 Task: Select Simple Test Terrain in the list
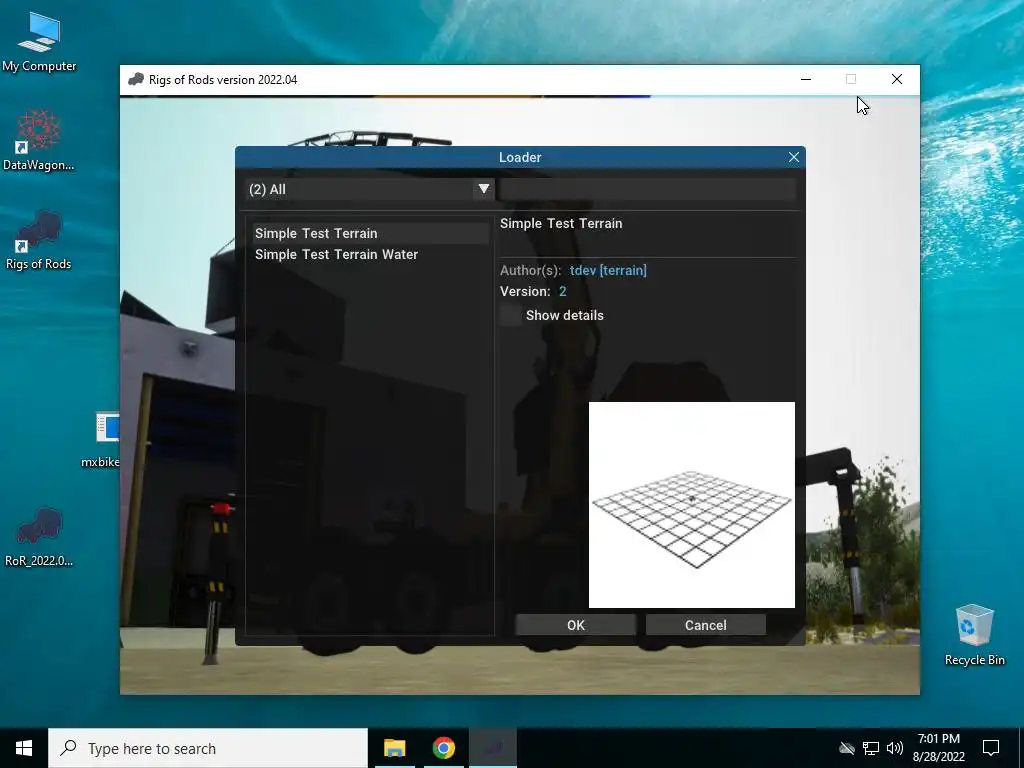(x=370, y=233)
